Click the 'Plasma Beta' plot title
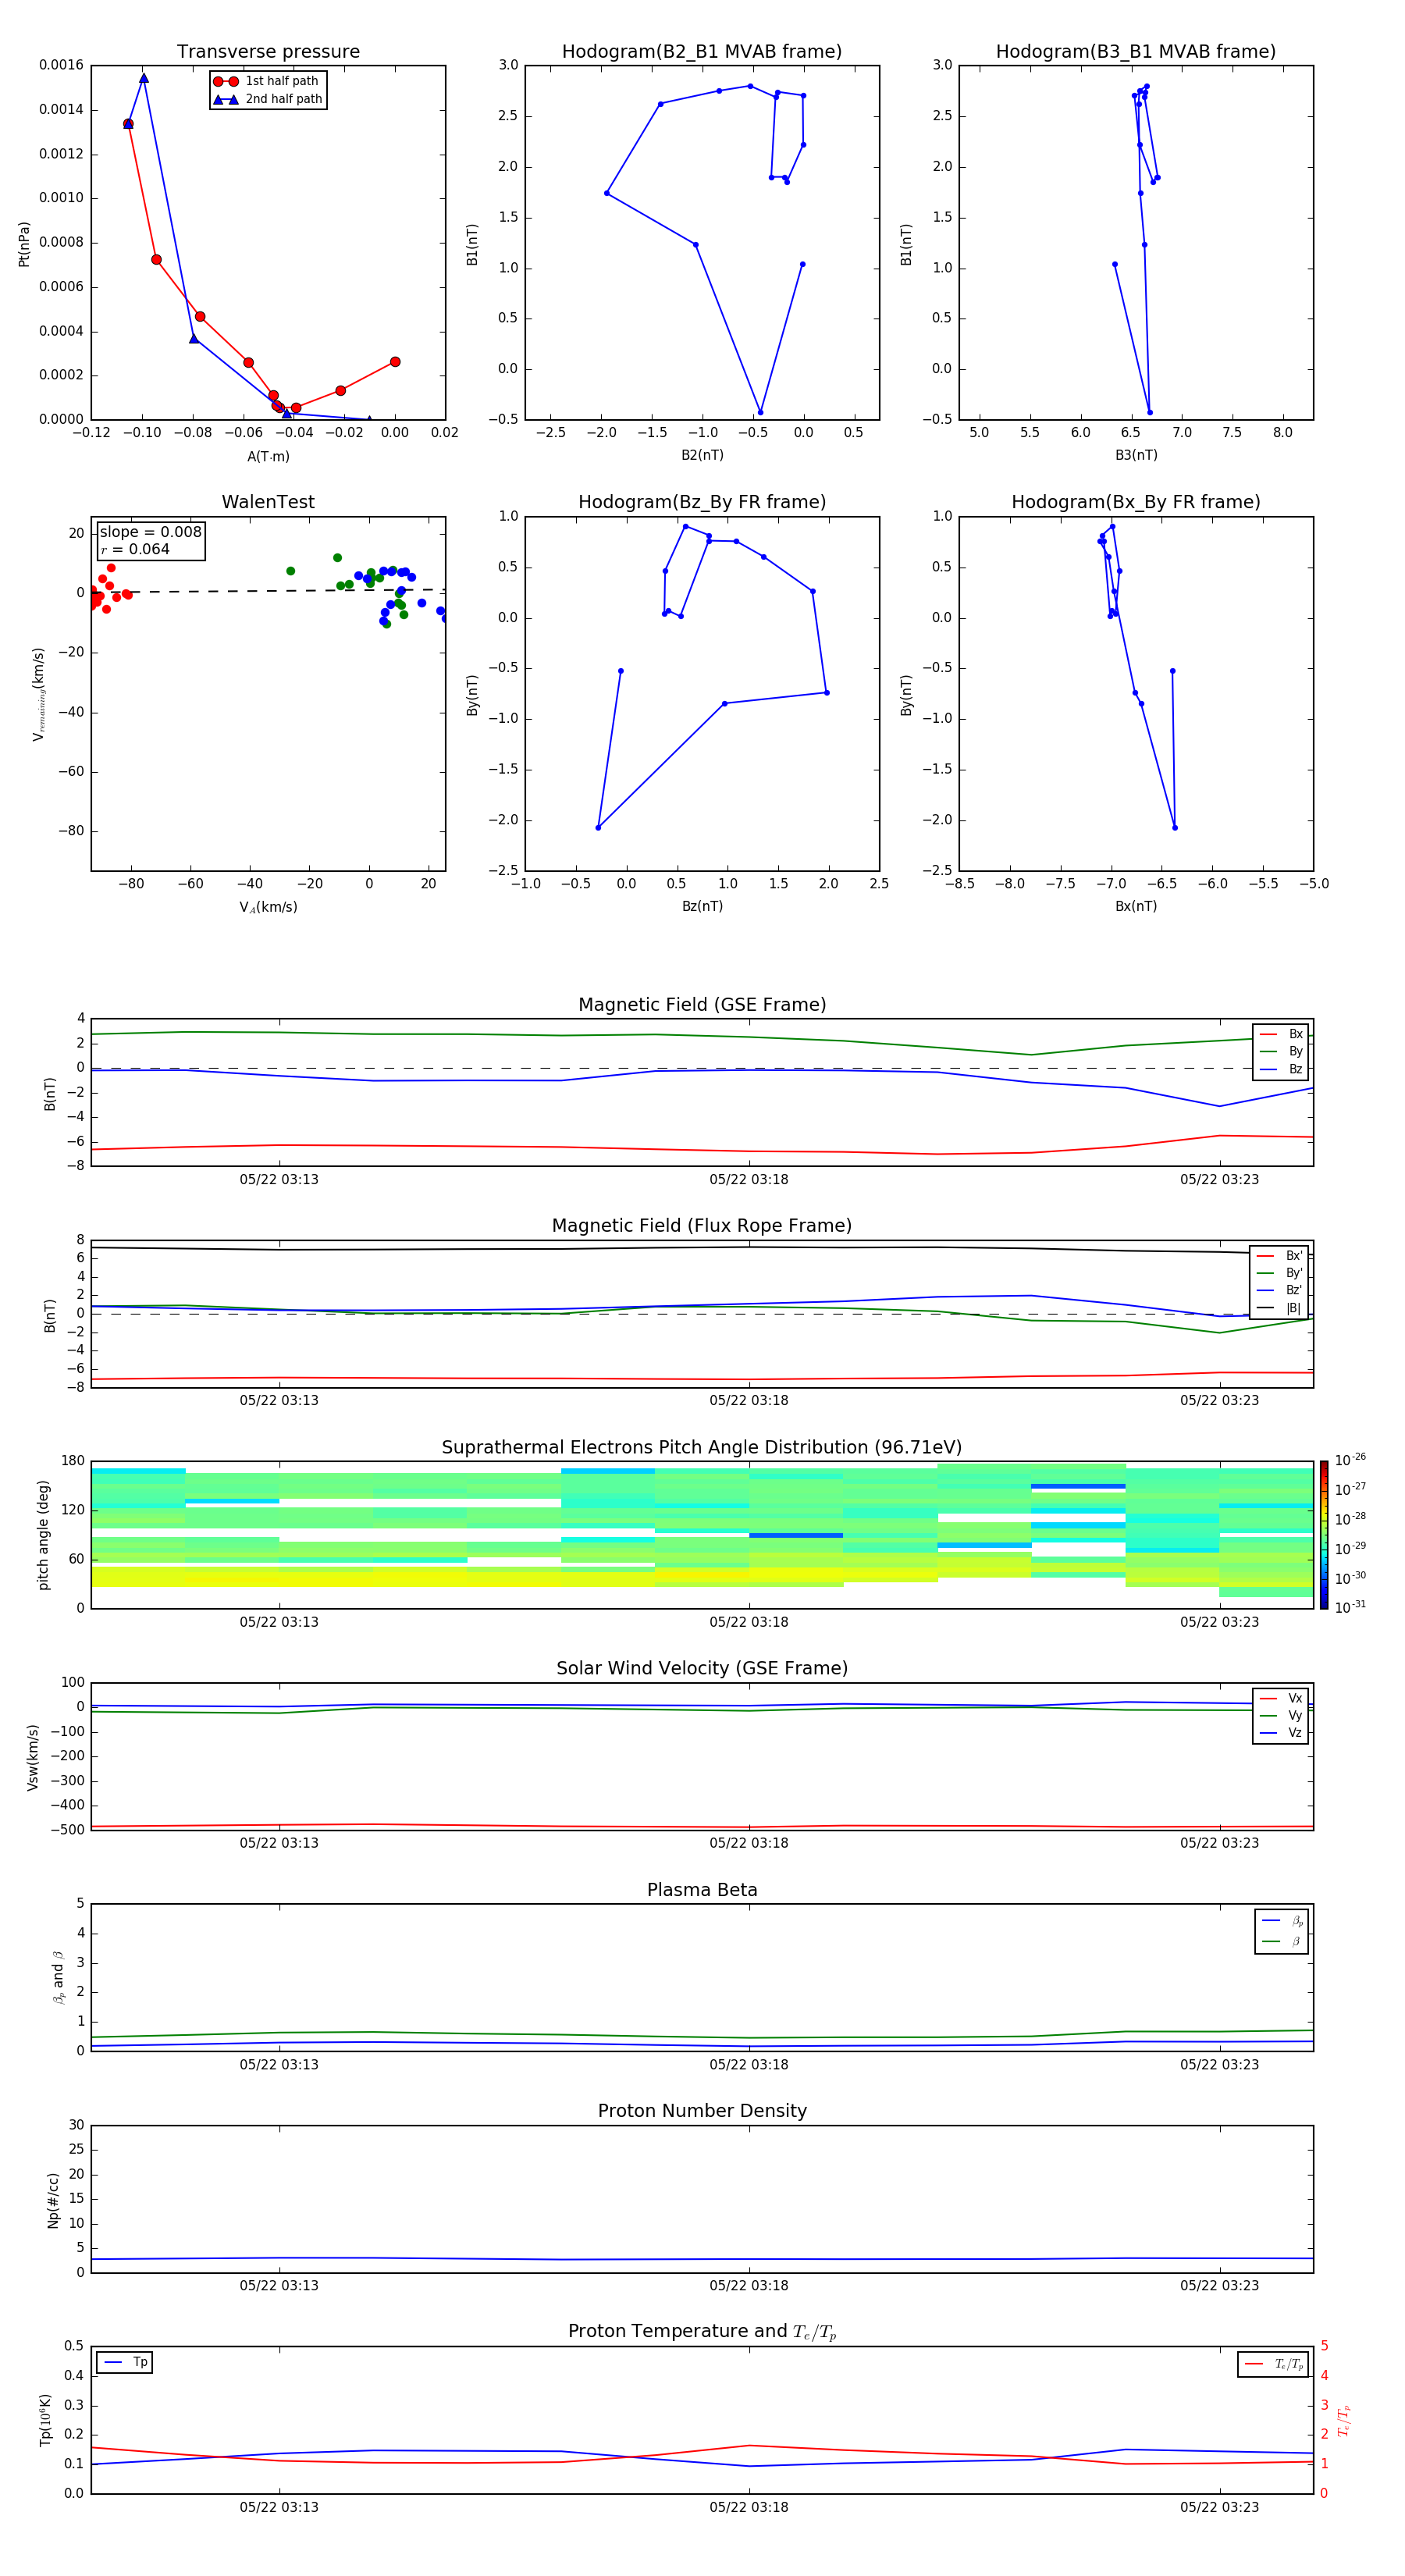1405x2576 pixels. pos(702,1890)
